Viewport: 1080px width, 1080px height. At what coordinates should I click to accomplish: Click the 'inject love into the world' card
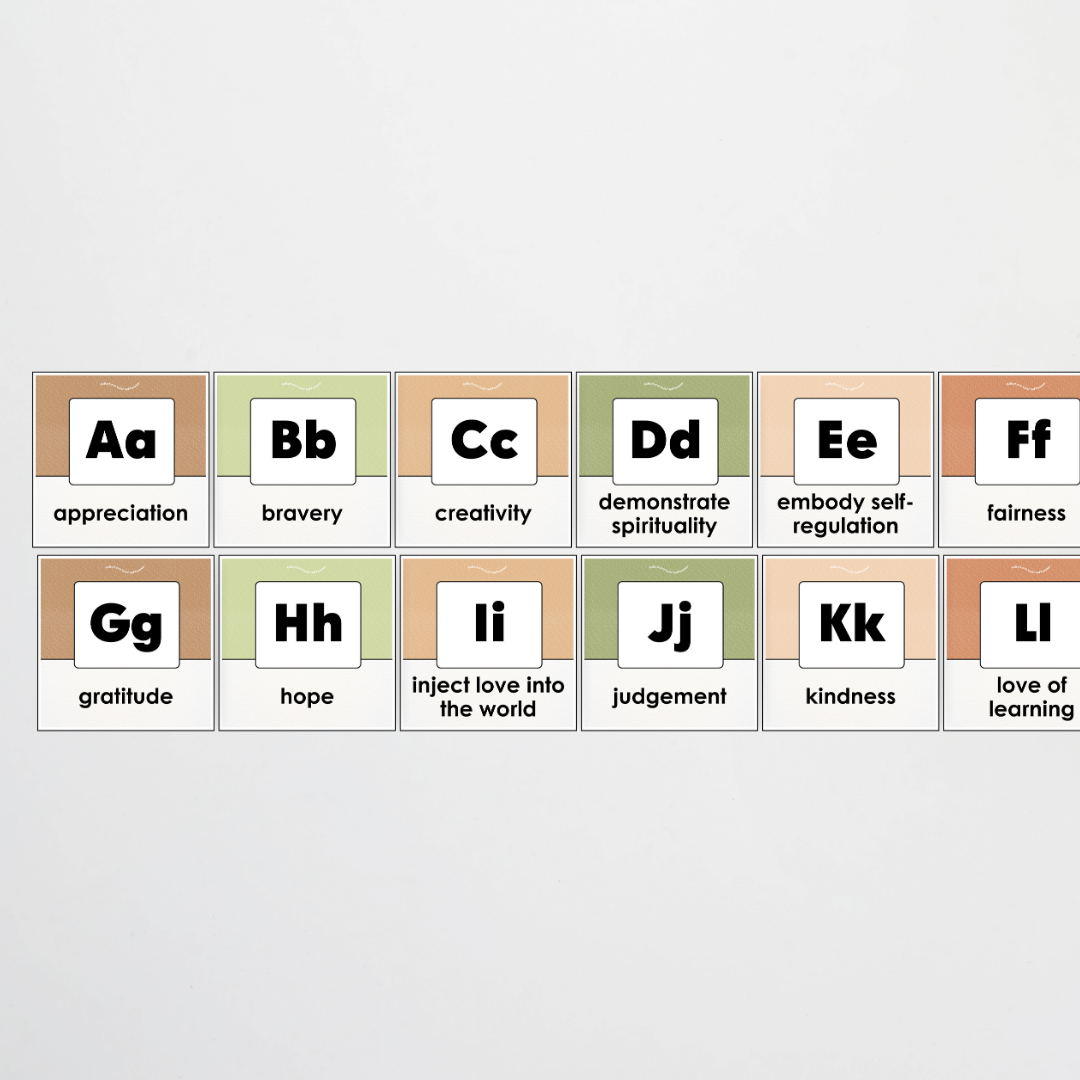pos(487,697)
